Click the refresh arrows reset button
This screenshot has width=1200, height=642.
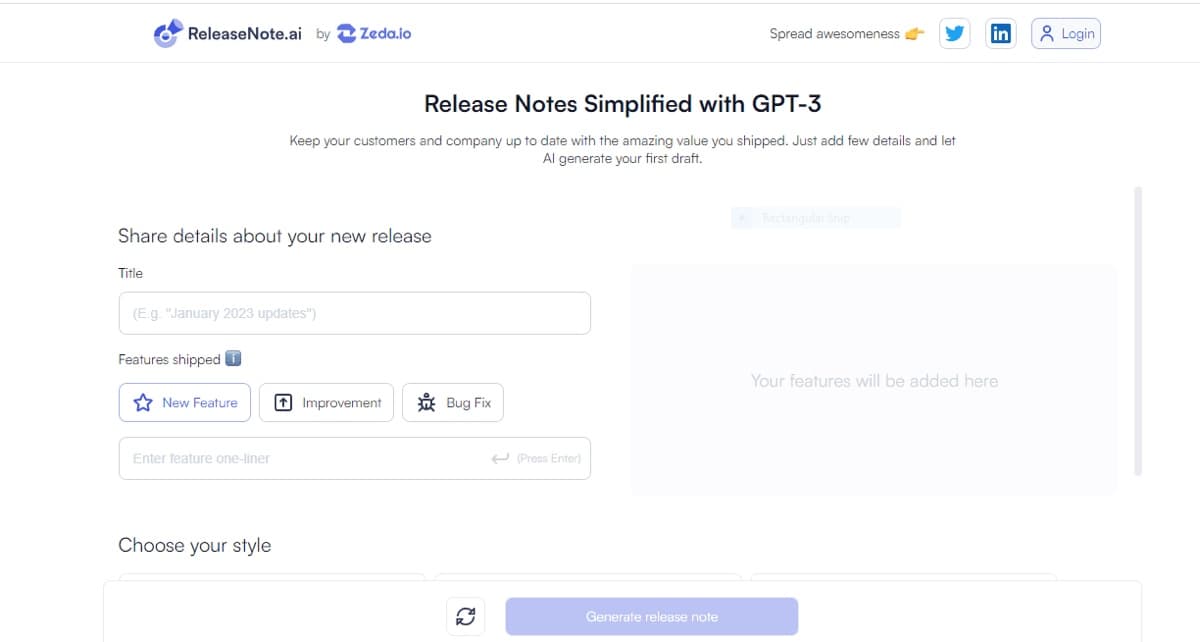[x=465, y=616]
